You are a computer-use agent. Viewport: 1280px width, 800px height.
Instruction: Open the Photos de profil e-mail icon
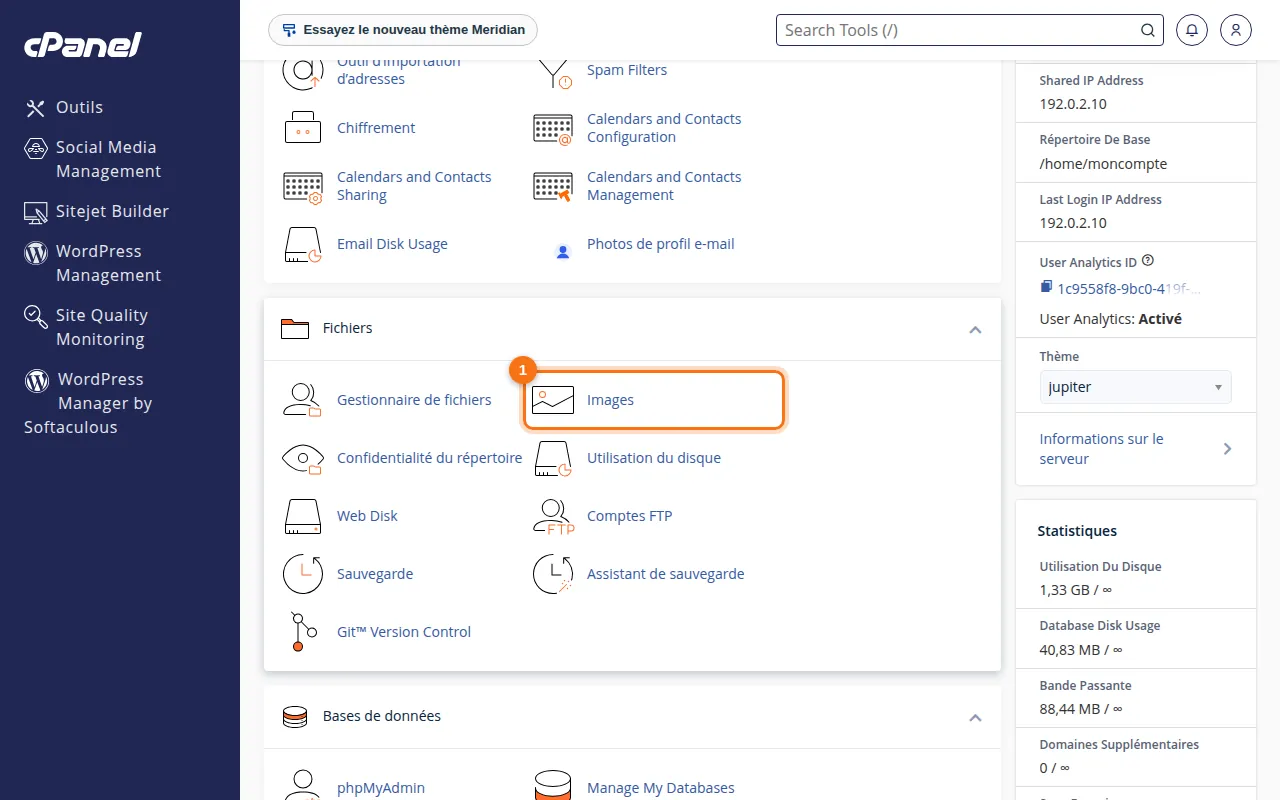tap(563, 252)
